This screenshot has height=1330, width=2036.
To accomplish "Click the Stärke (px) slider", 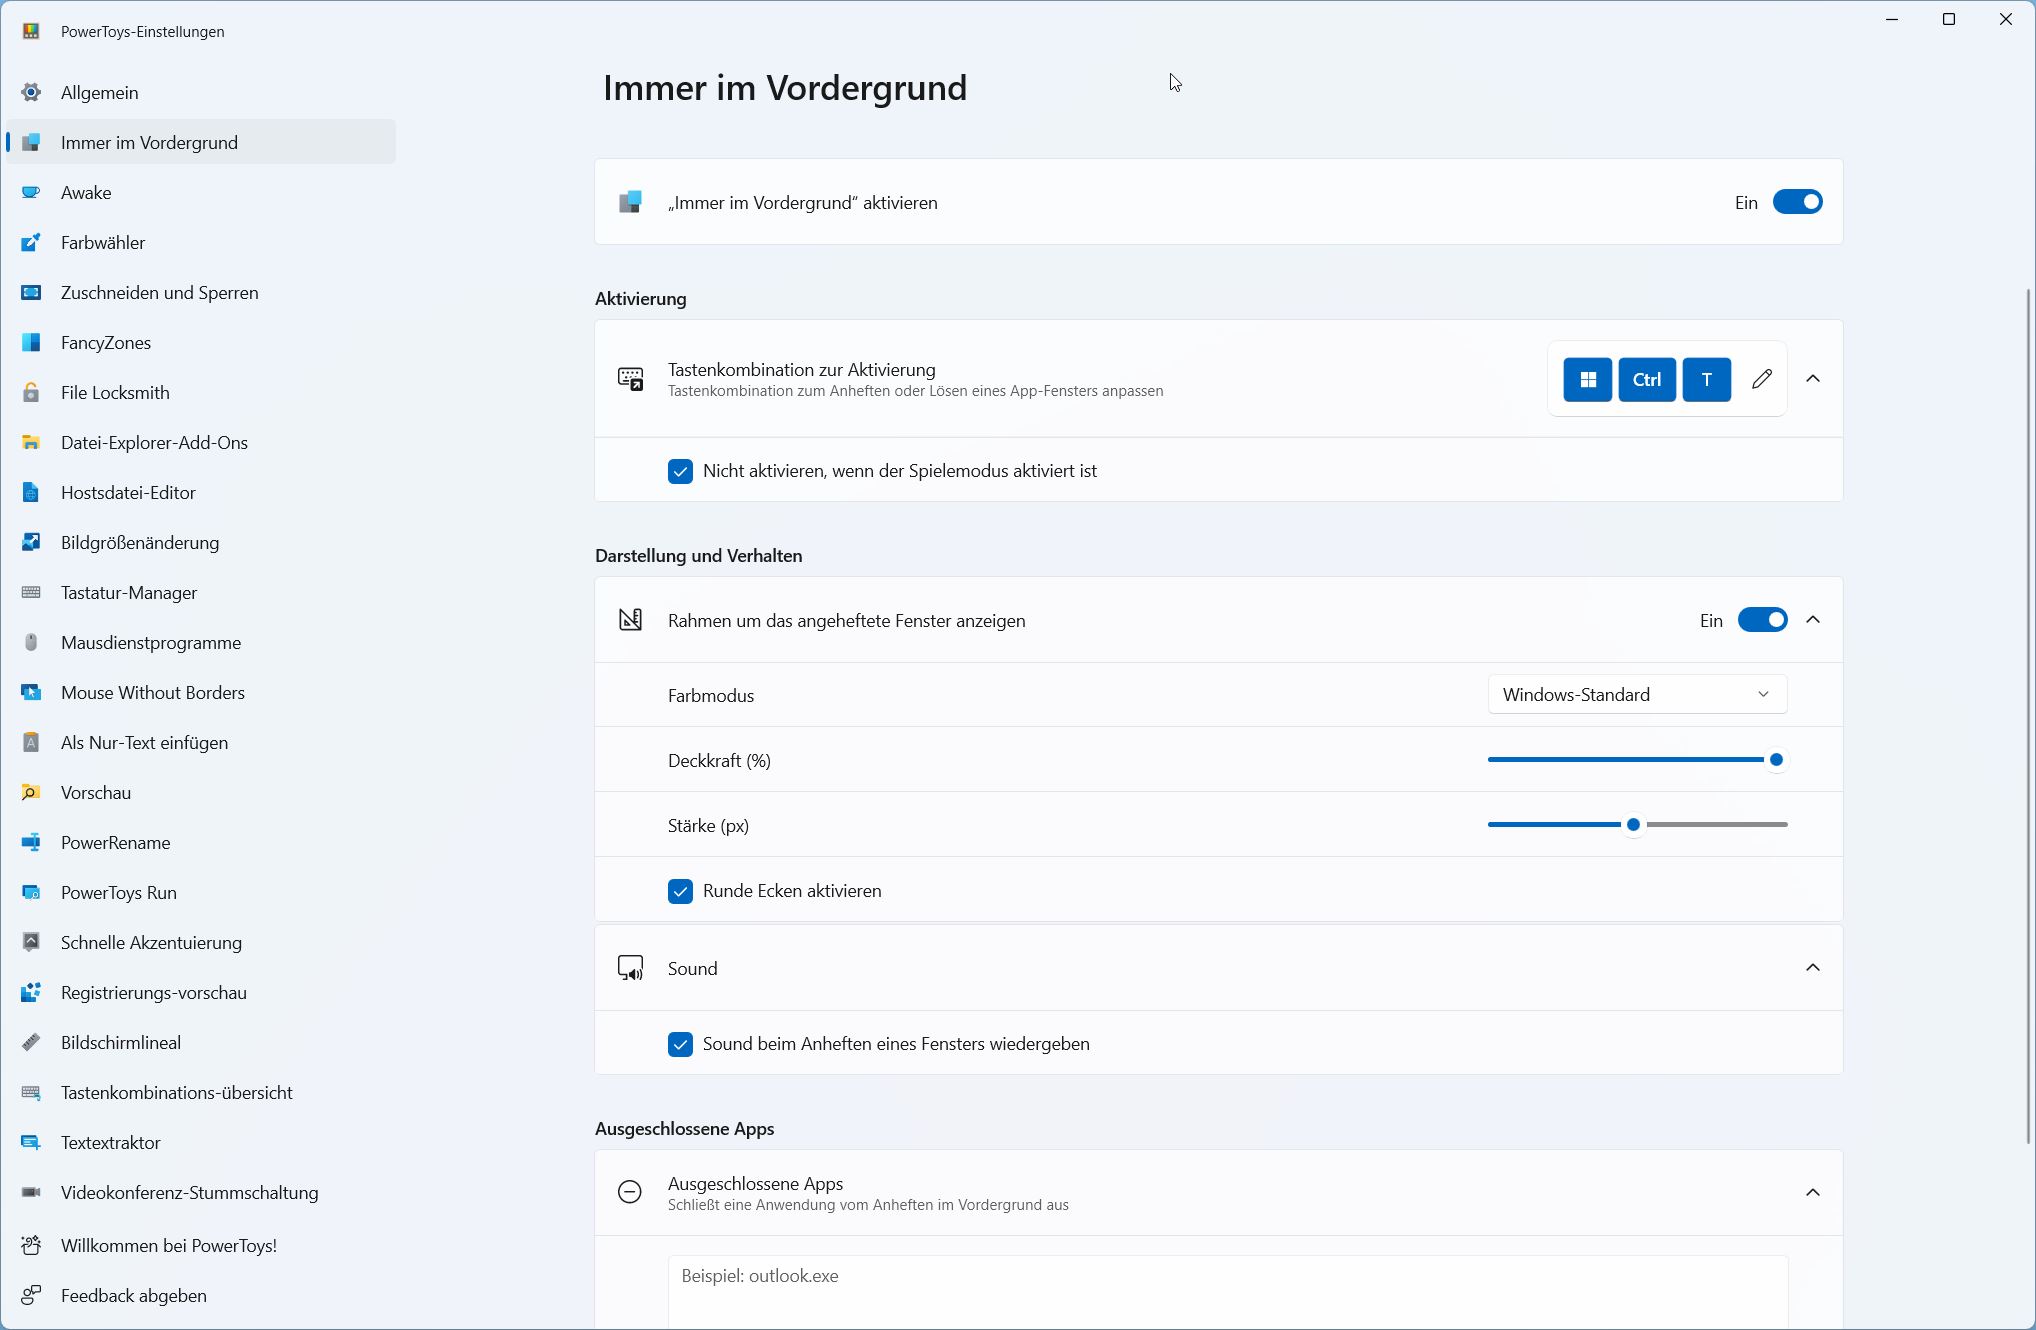I will (1633, 825).
